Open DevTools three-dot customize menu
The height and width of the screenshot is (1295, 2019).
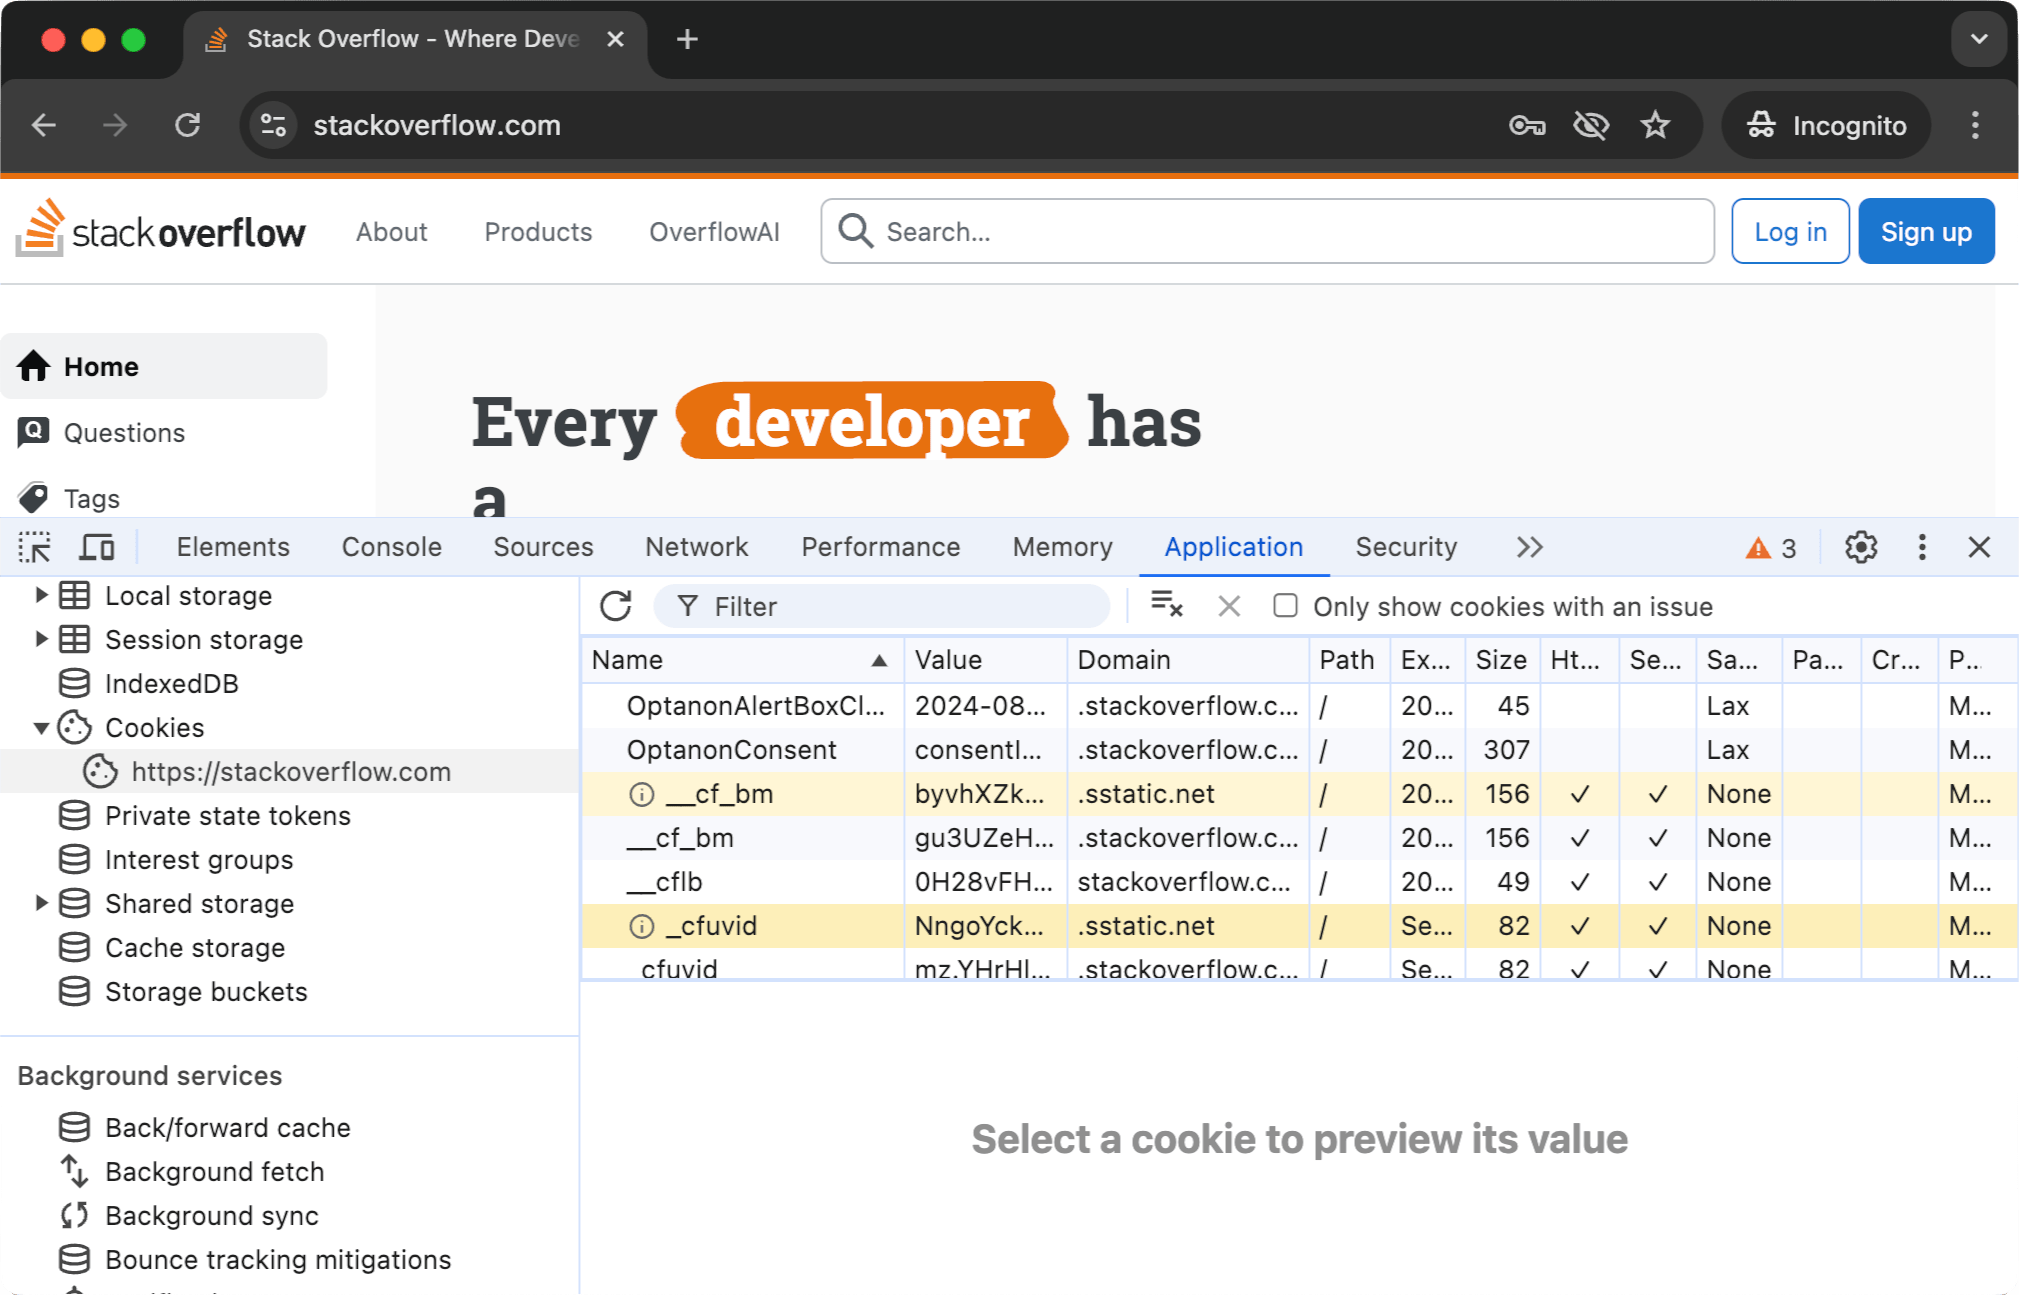(1922, 547)
